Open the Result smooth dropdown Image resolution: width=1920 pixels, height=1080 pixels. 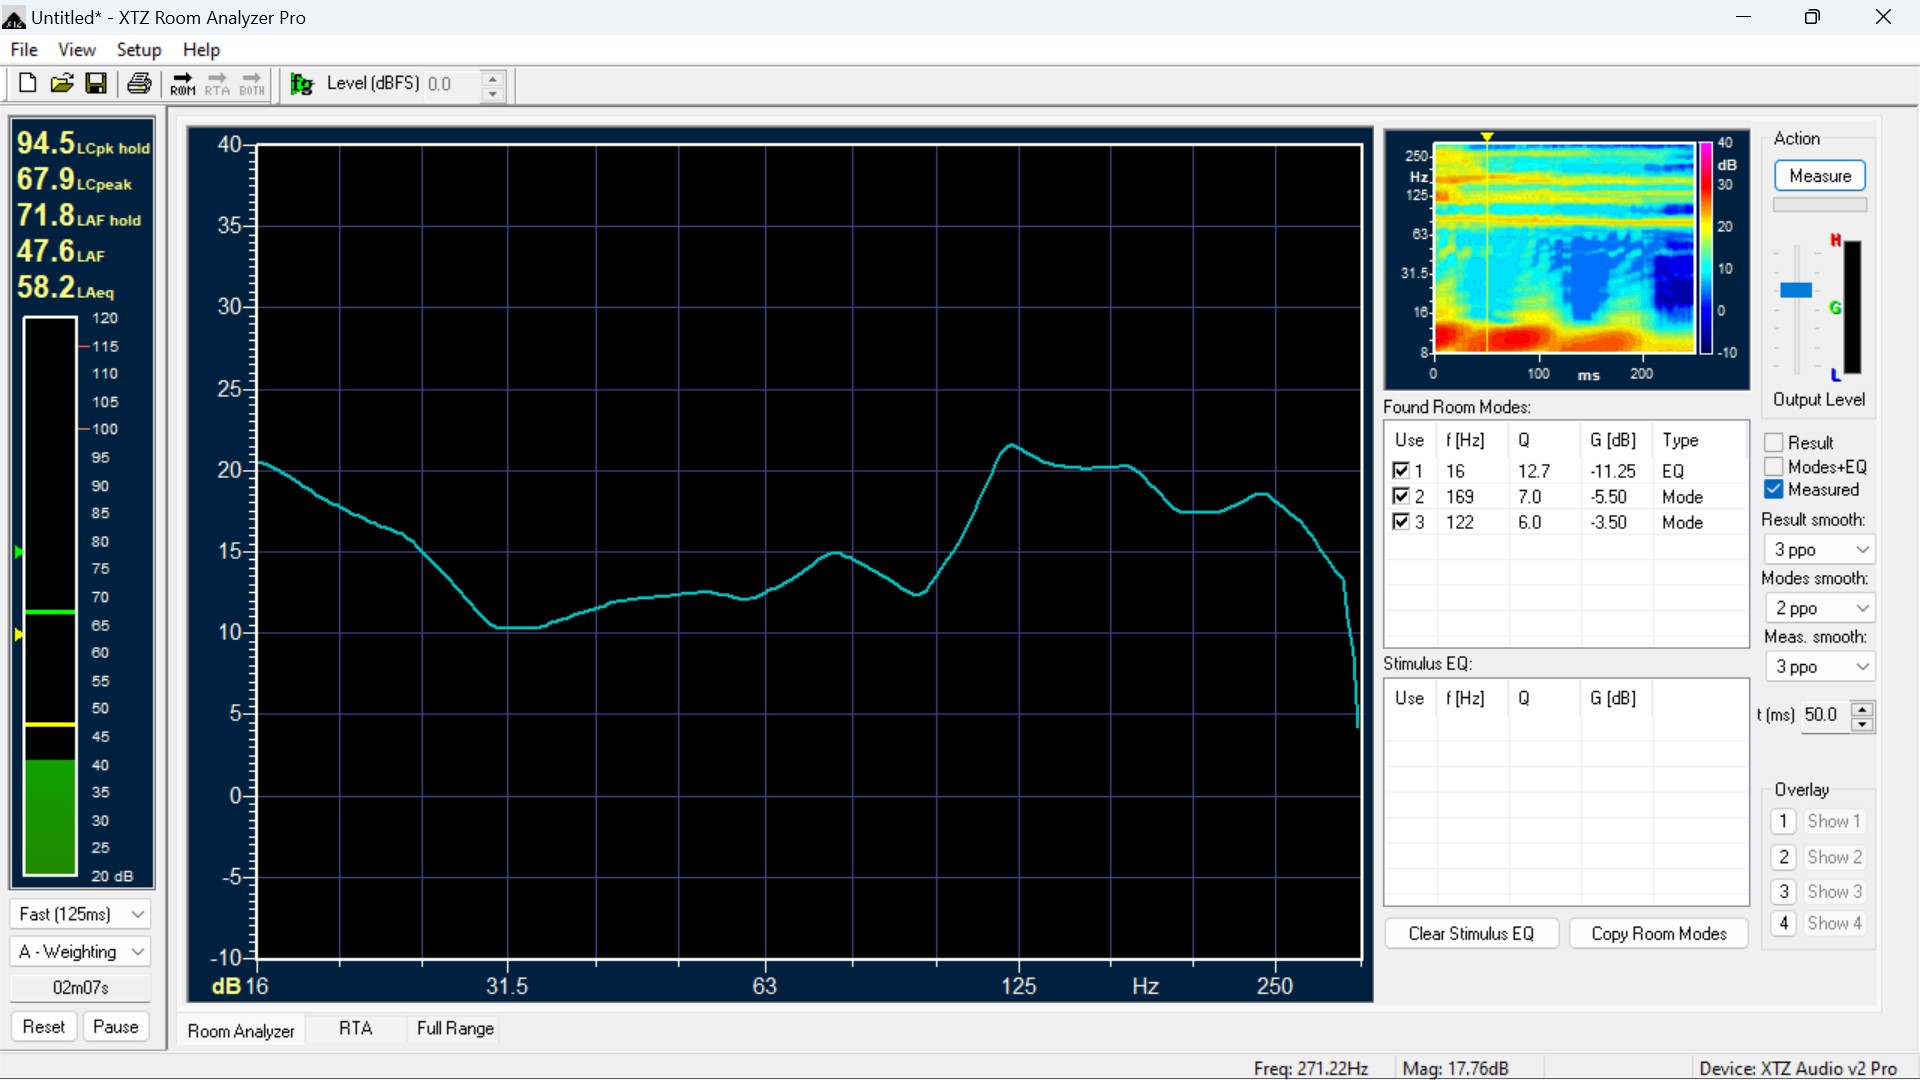(1819, 550)
